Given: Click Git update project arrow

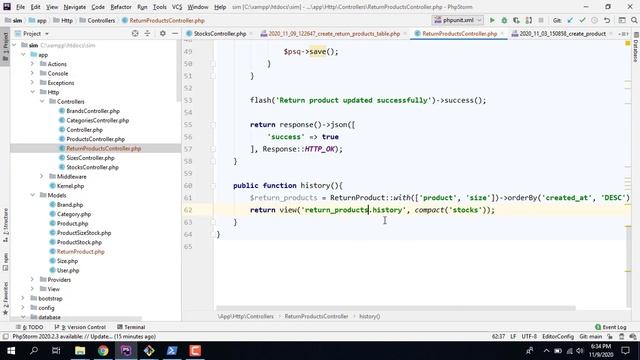Looking at the screenshot, I should [570, 20].
